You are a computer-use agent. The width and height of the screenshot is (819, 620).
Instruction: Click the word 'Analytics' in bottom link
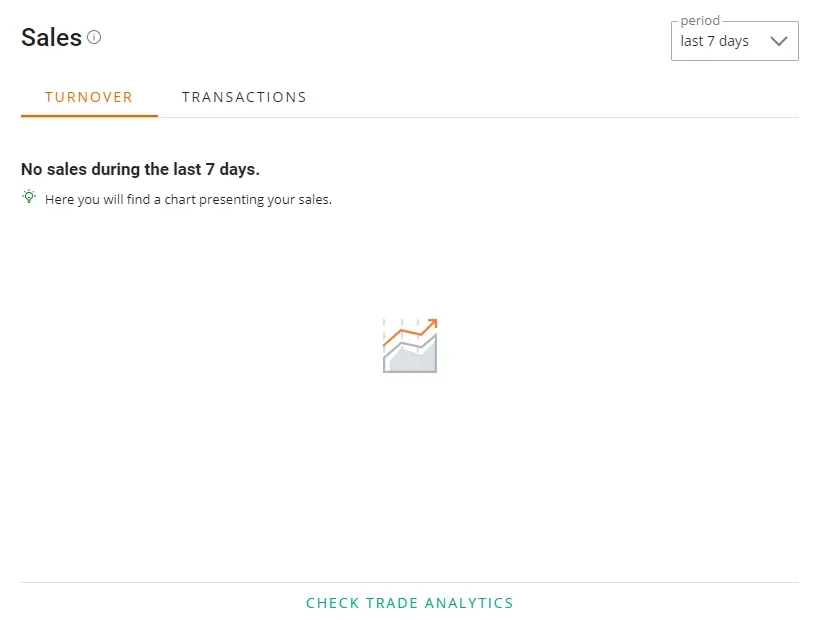[x=469, y=603]
